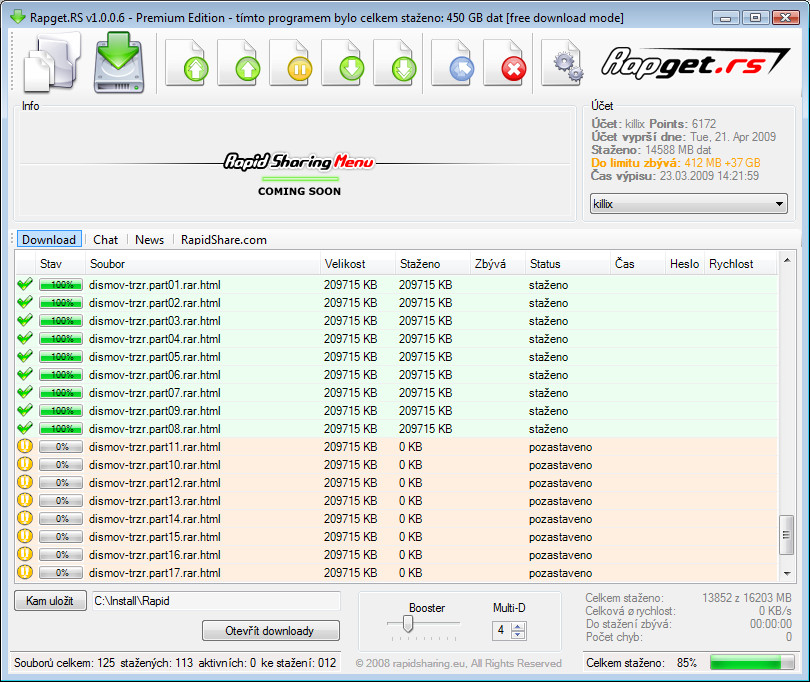Select dismov-trzr.part04.rar.html file row
This screenshot has height=682, width=810.
click(397, 338)
